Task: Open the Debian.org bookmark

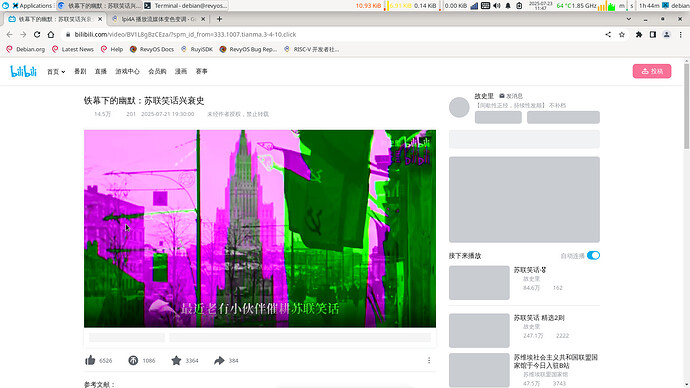Action: click(26, 49)
